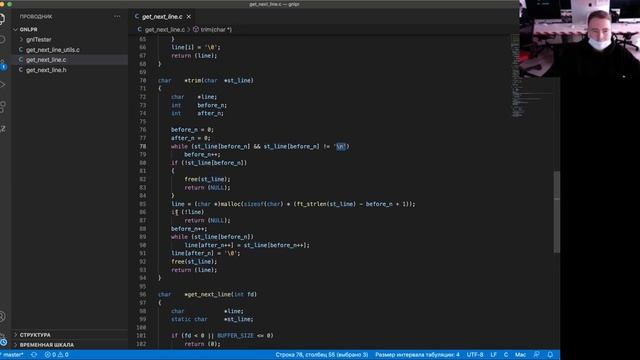The width and height of the screenshot is (640, 360).
Task: Open get_next_line_utils.c in explorer
Action: coord(53,50)
